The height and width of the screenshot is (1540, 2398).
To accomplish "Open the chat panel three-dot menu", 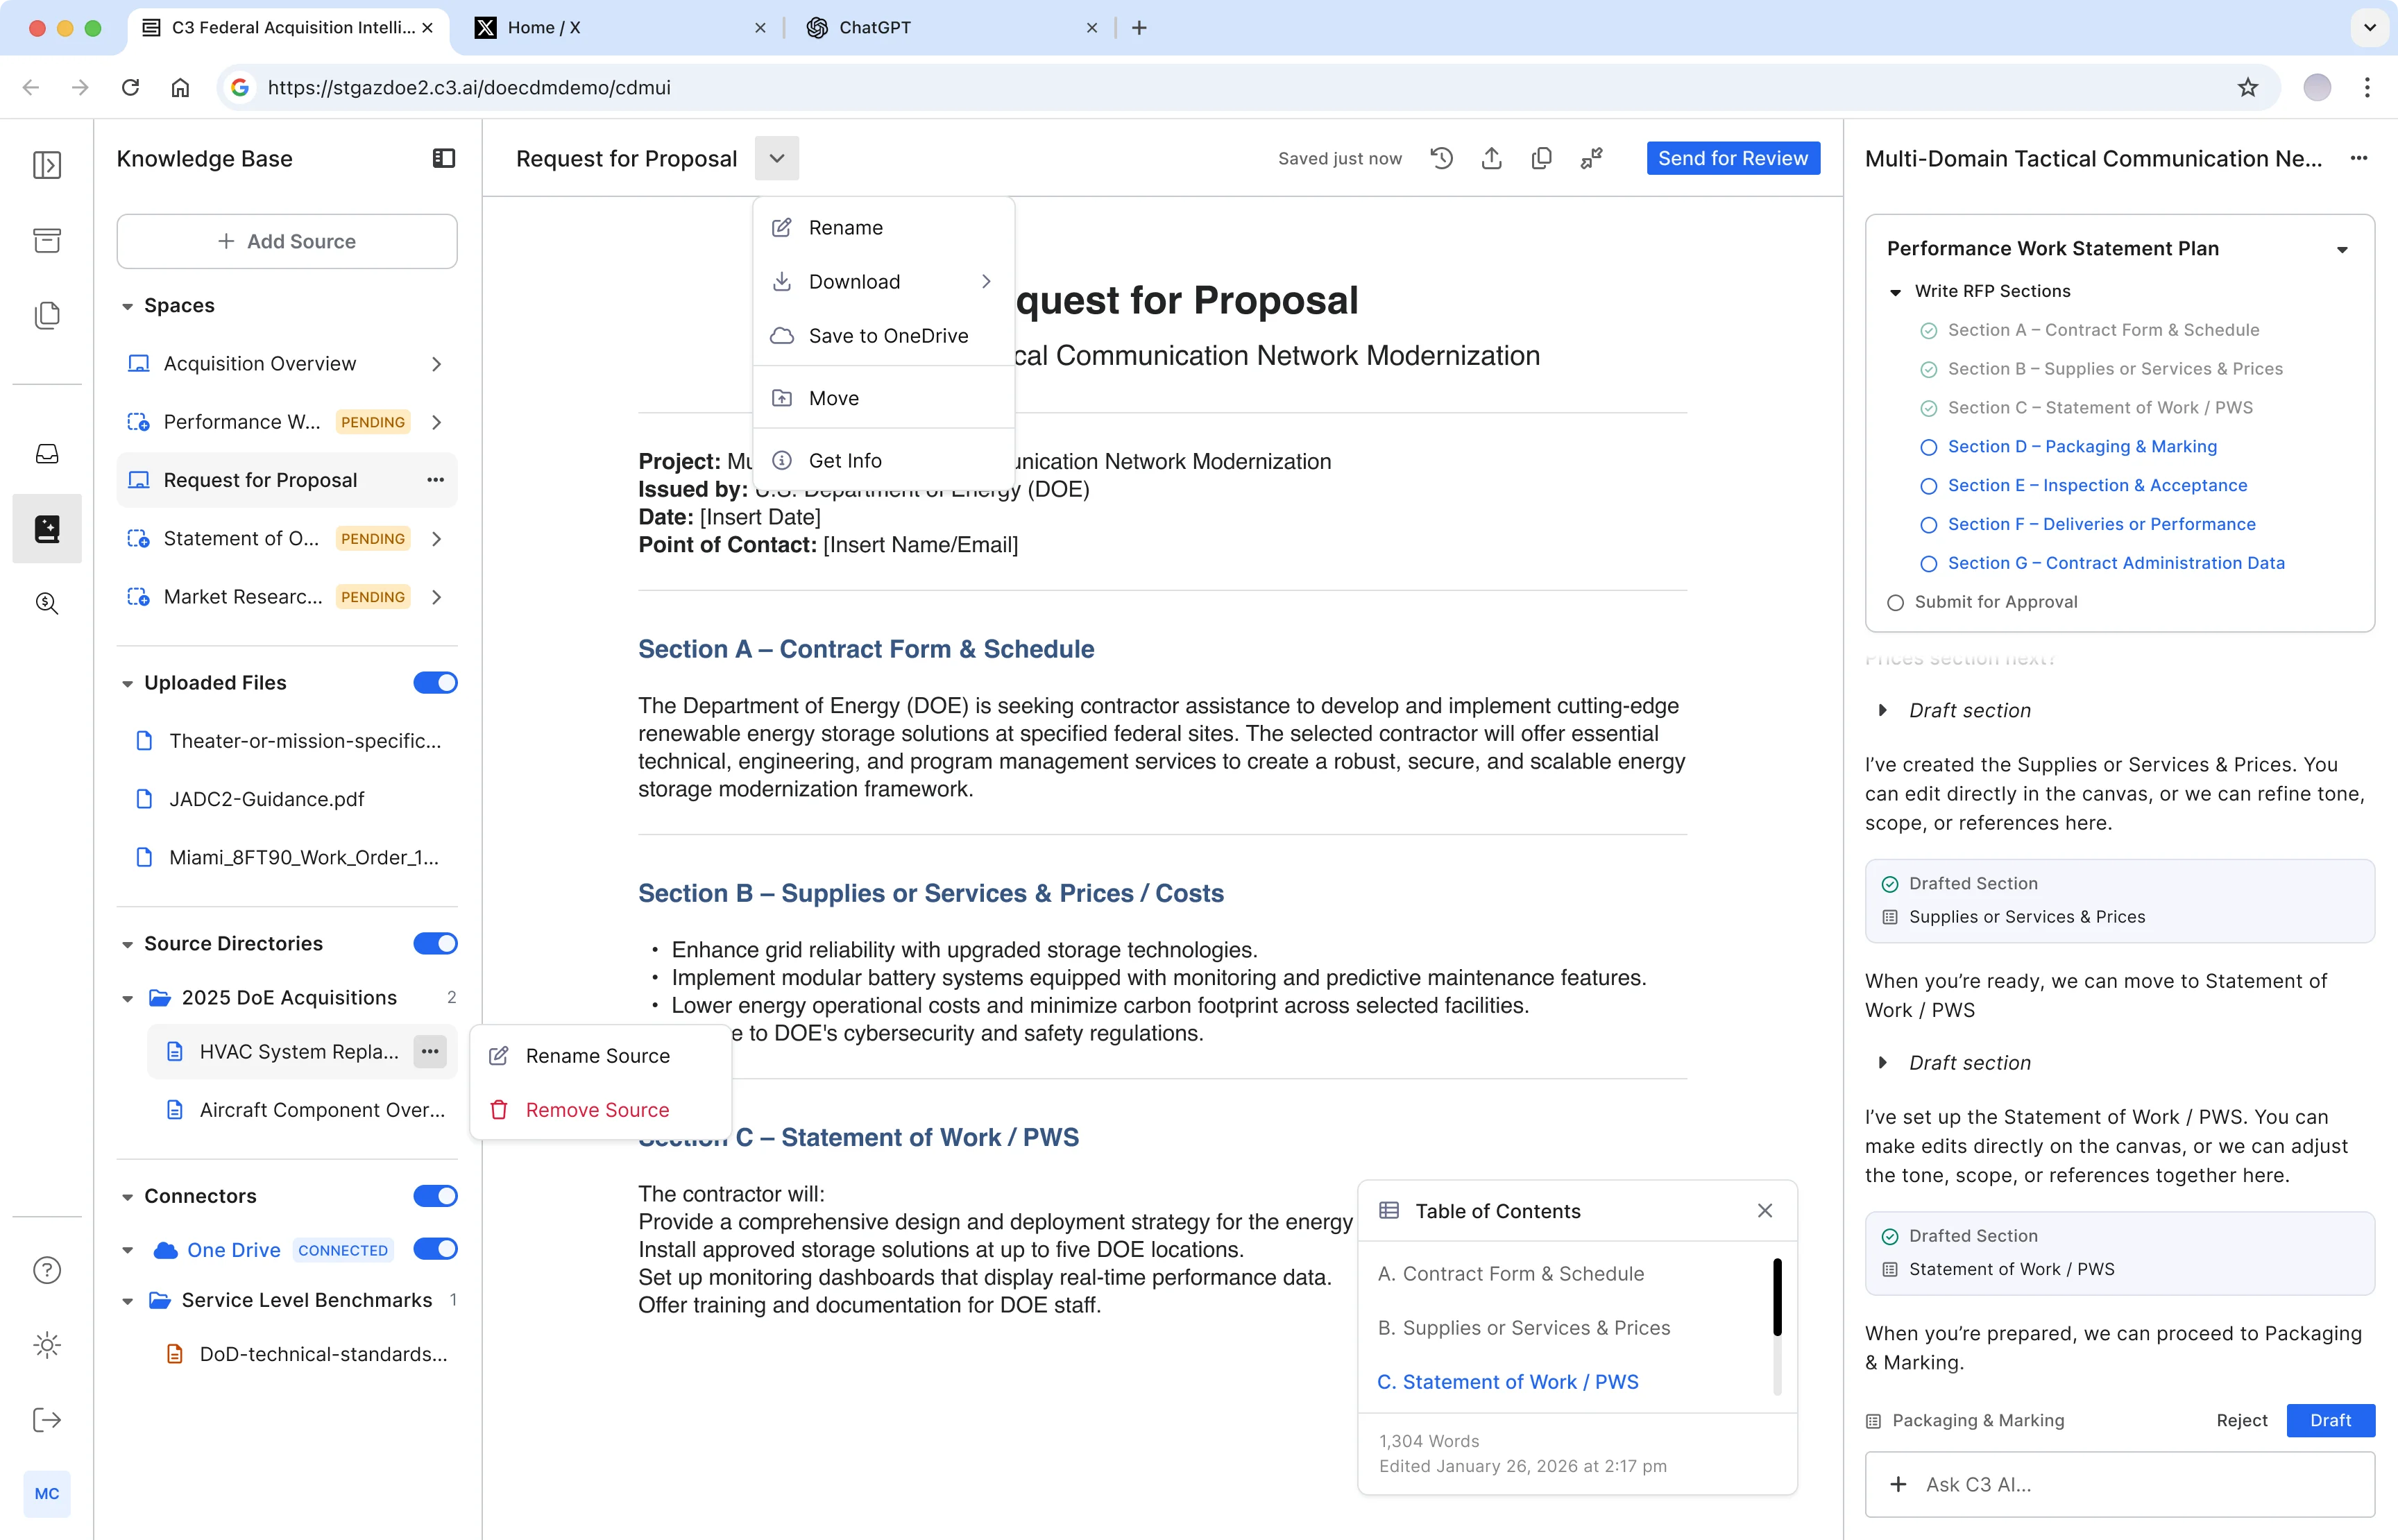I will [x=2359, y=158].
